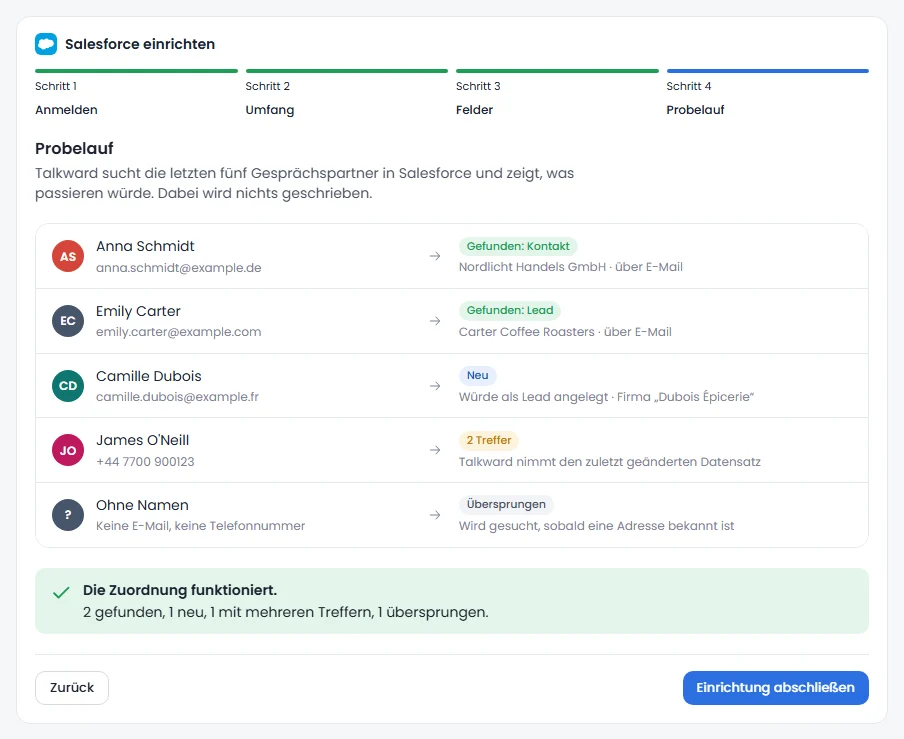Image resolution: width=904 pixels, height=739 pixels.
Task: Click the 'Neu' badge
Action: 477,375
